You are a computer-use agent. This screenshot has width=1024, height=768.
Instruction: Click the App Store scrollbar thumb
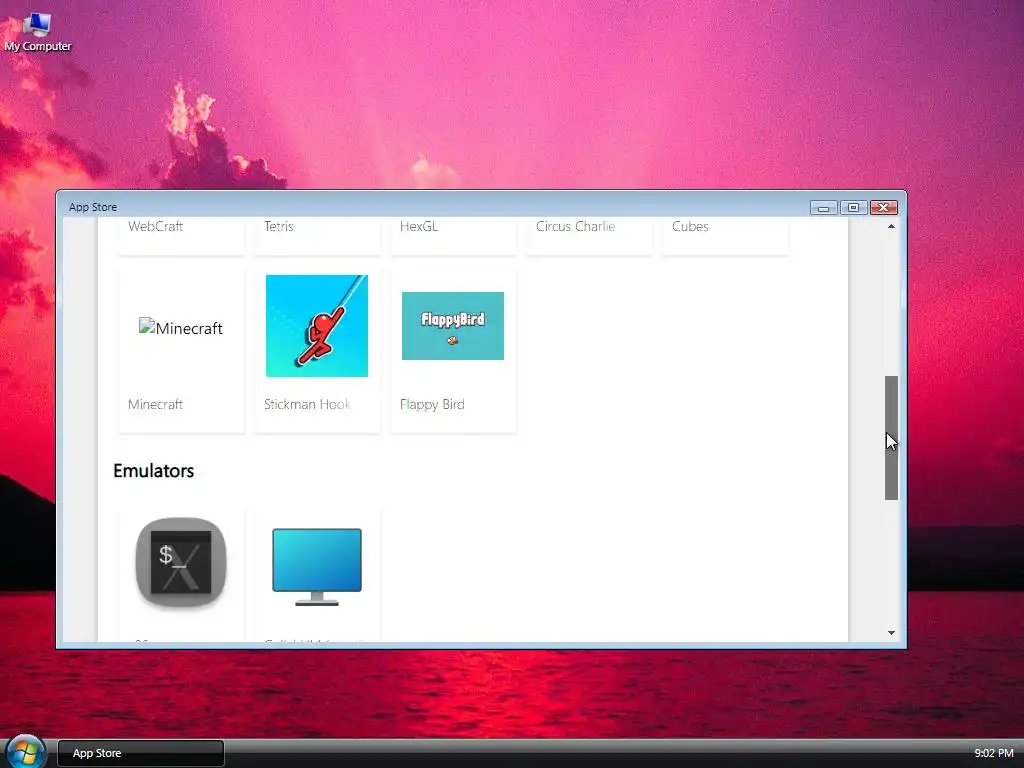click(x=891, y=438)
